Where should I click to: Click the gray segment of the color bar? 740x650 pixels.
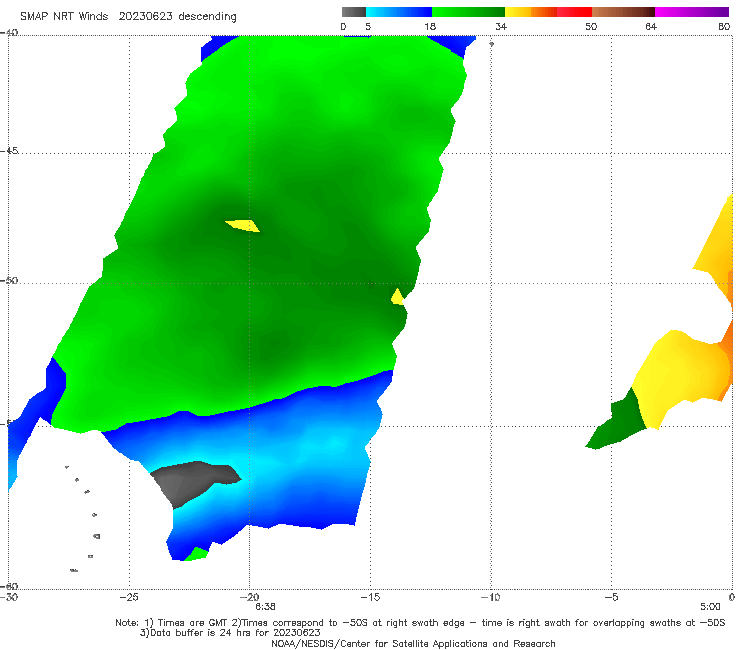point(354,12)
